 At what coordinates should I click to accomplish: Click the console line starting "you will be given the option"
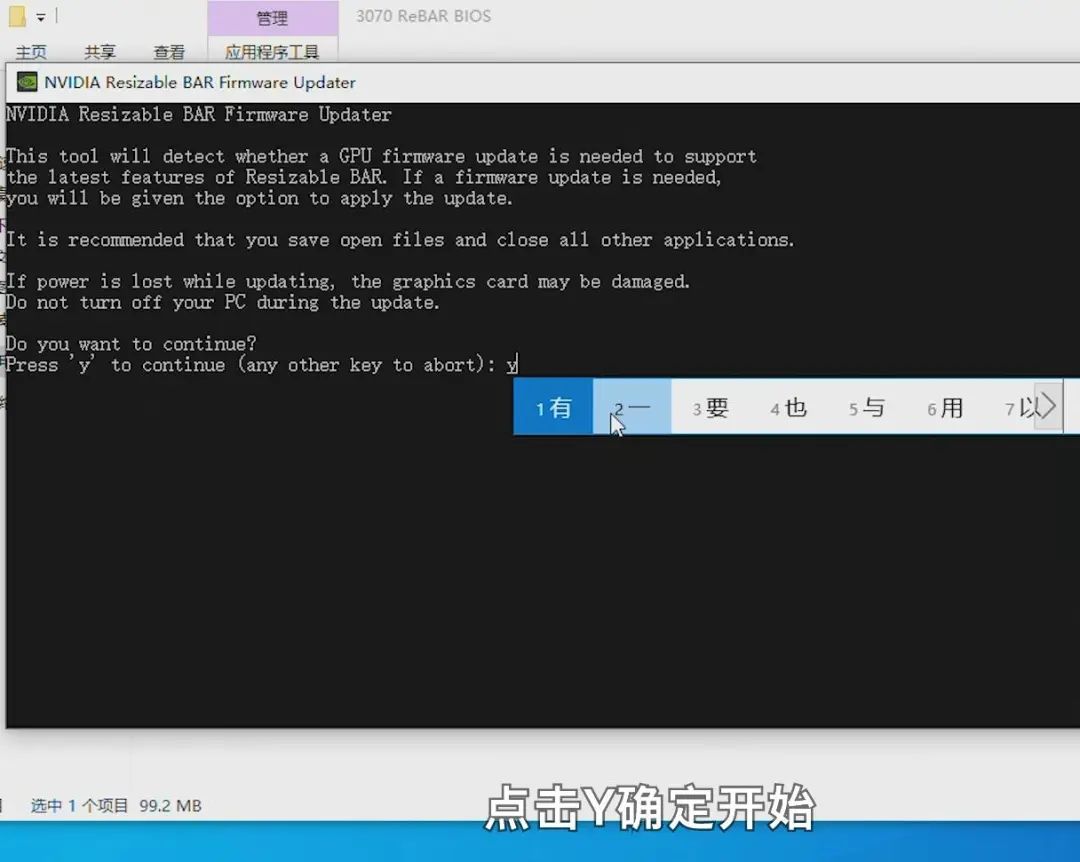pyautogui.click(x=259, y=198)
